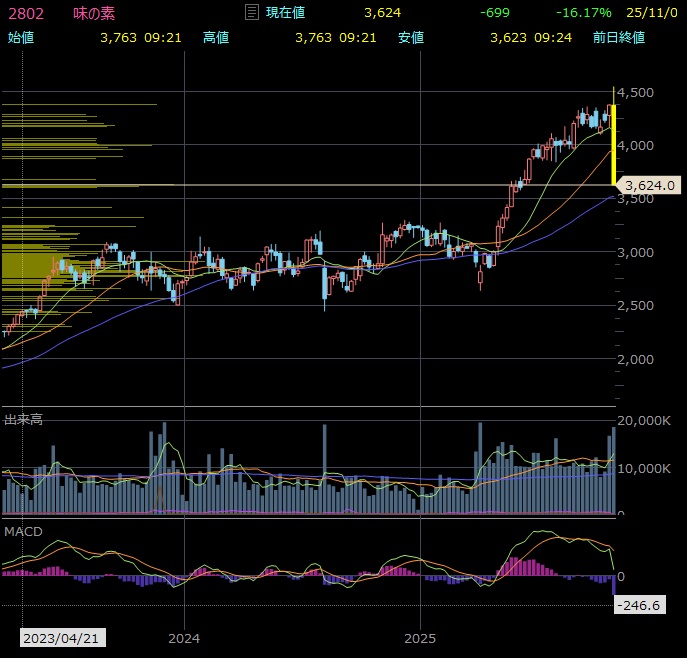Click the 安値 low price label
Screen dimensions: 687x658
pyautogui.click(x=410, y=37)
